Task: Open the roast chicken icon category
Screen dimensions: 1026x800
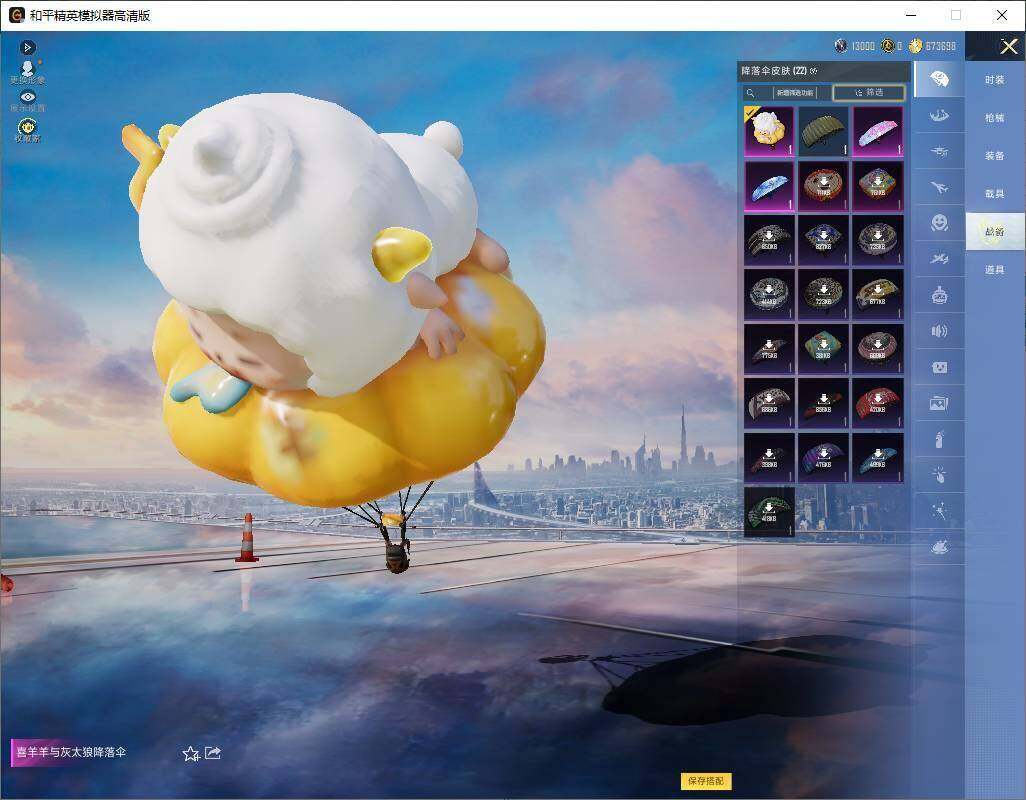Action: pyautogui.click(x=939, y=546)
